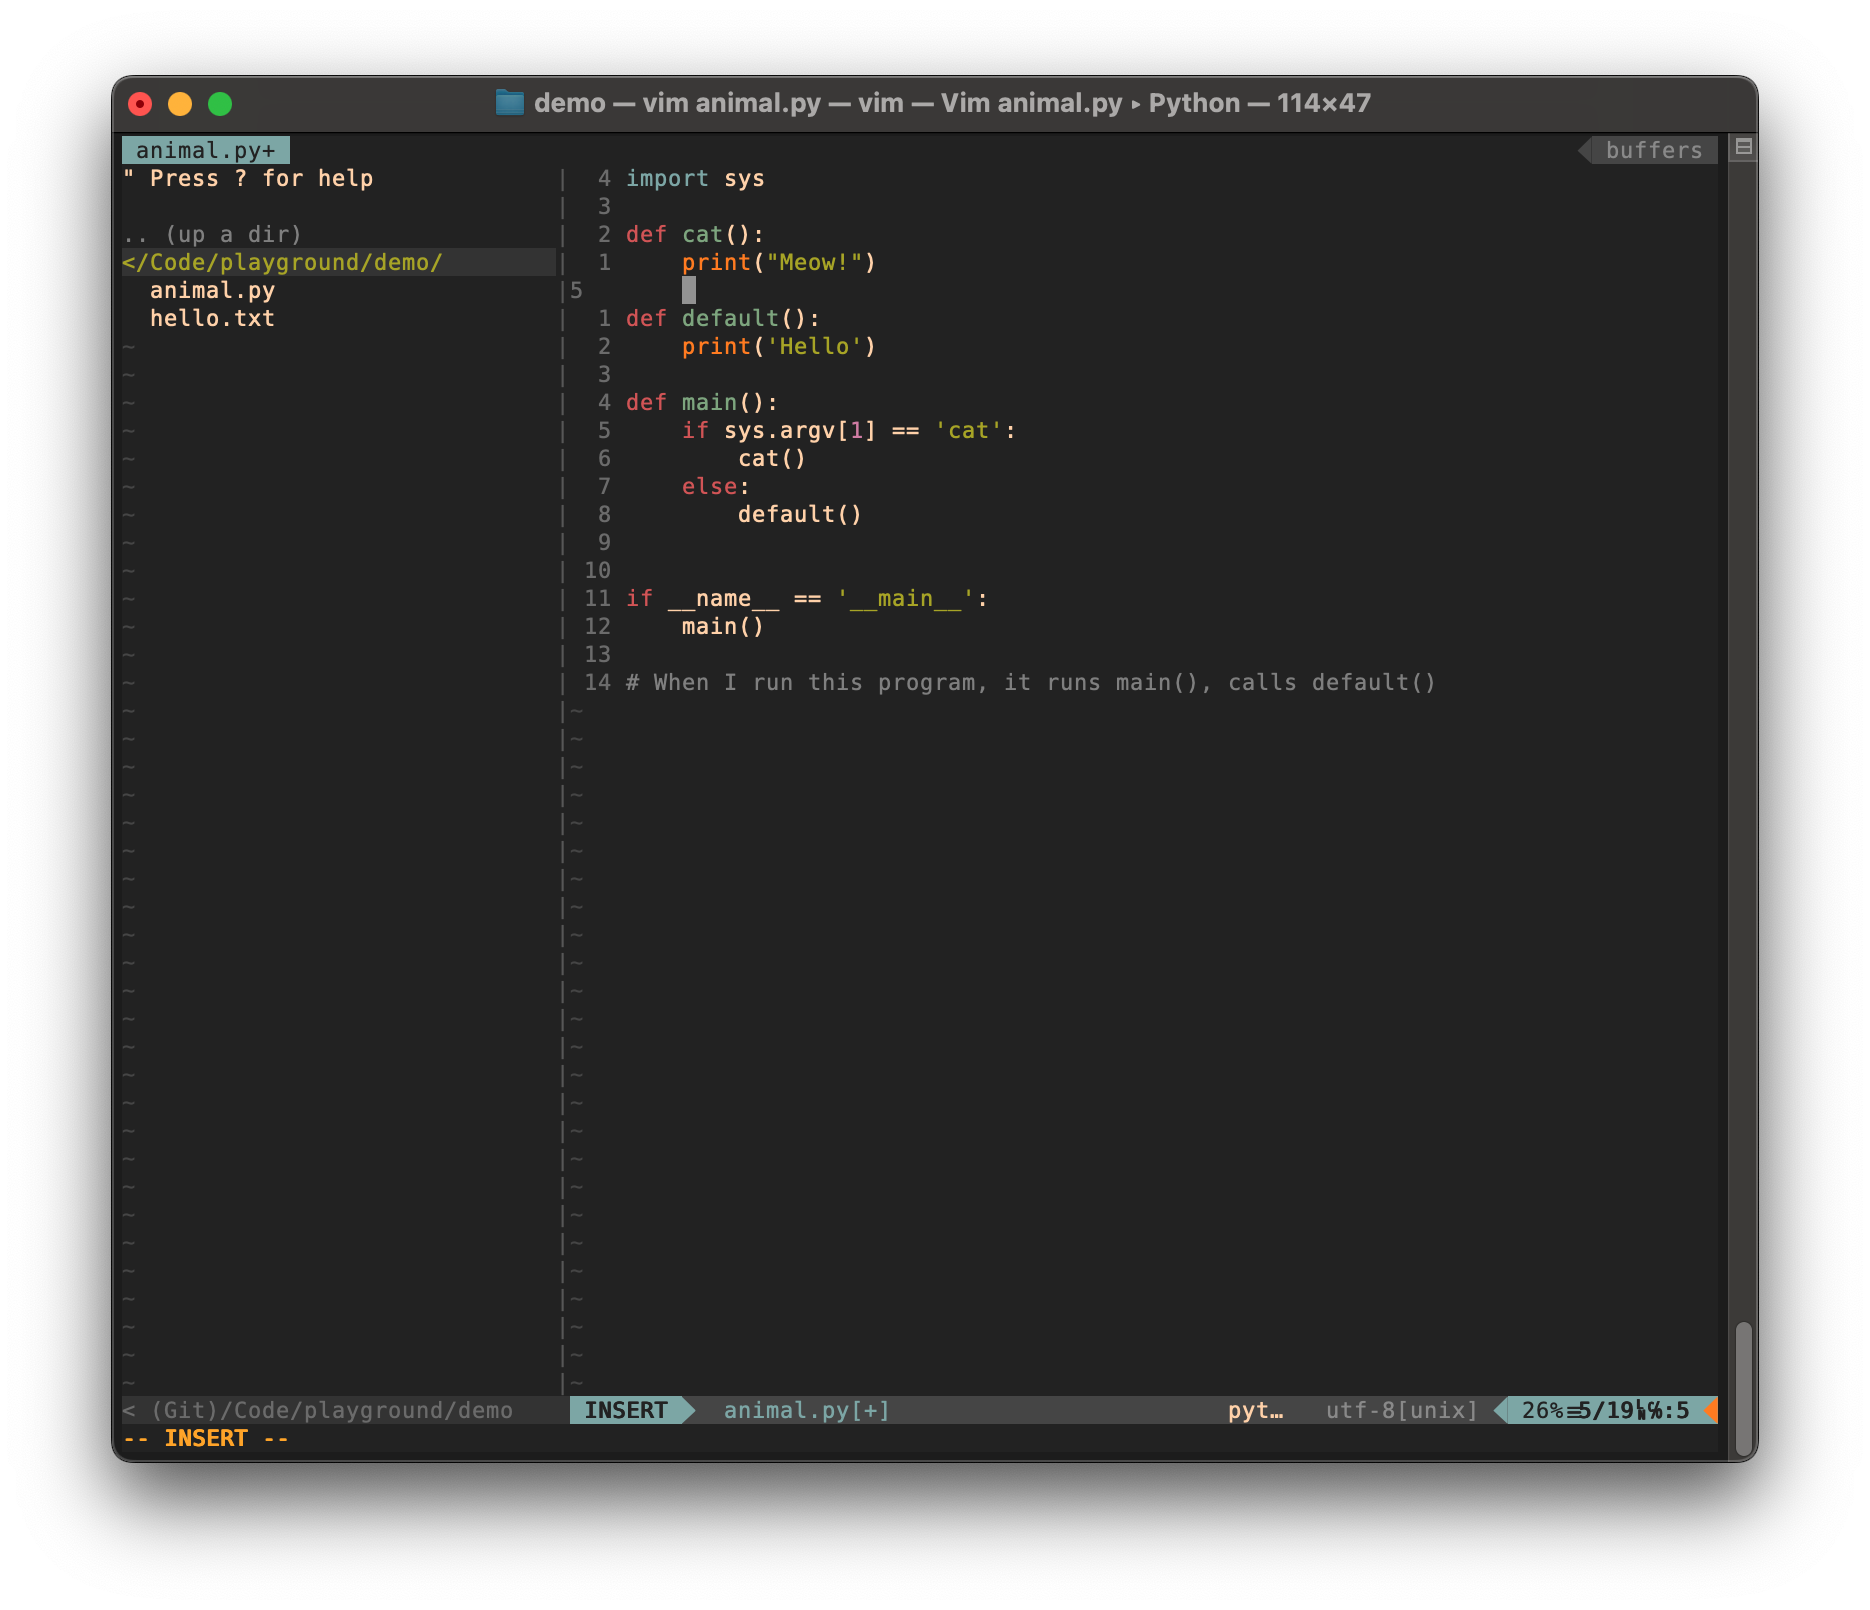Screen dimensions: 1870x1610
Task: Open animal.py in the file tree
Action: coord(212,290)
